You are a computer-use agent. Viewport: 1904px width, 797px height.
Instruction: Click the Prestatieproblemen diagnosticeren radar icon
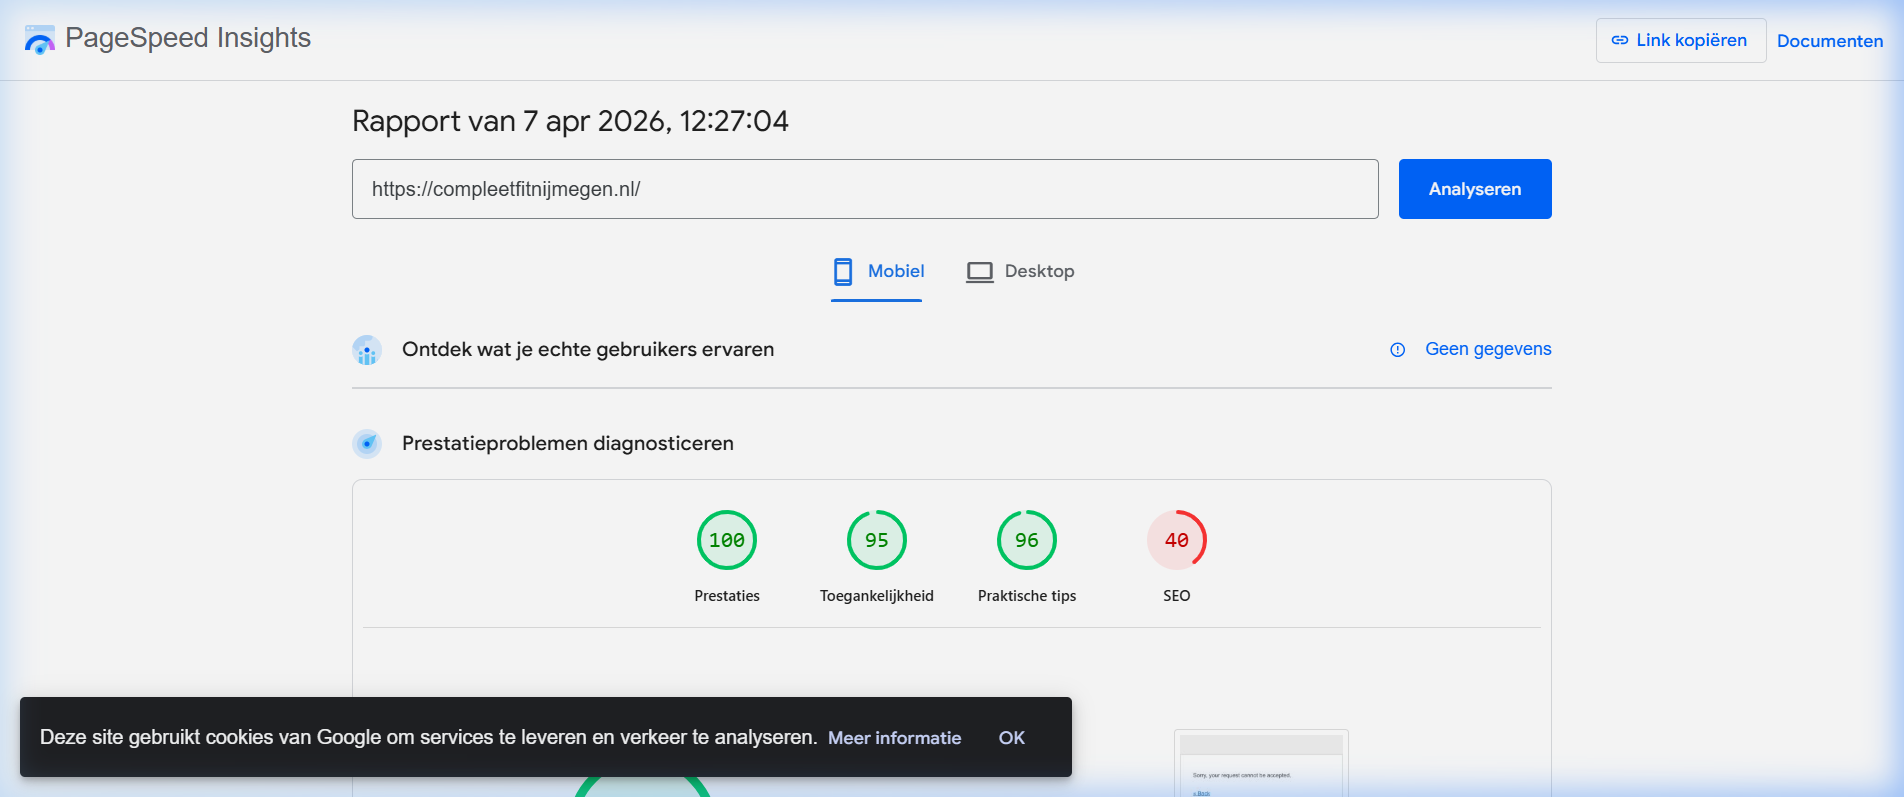click(367, 443)
